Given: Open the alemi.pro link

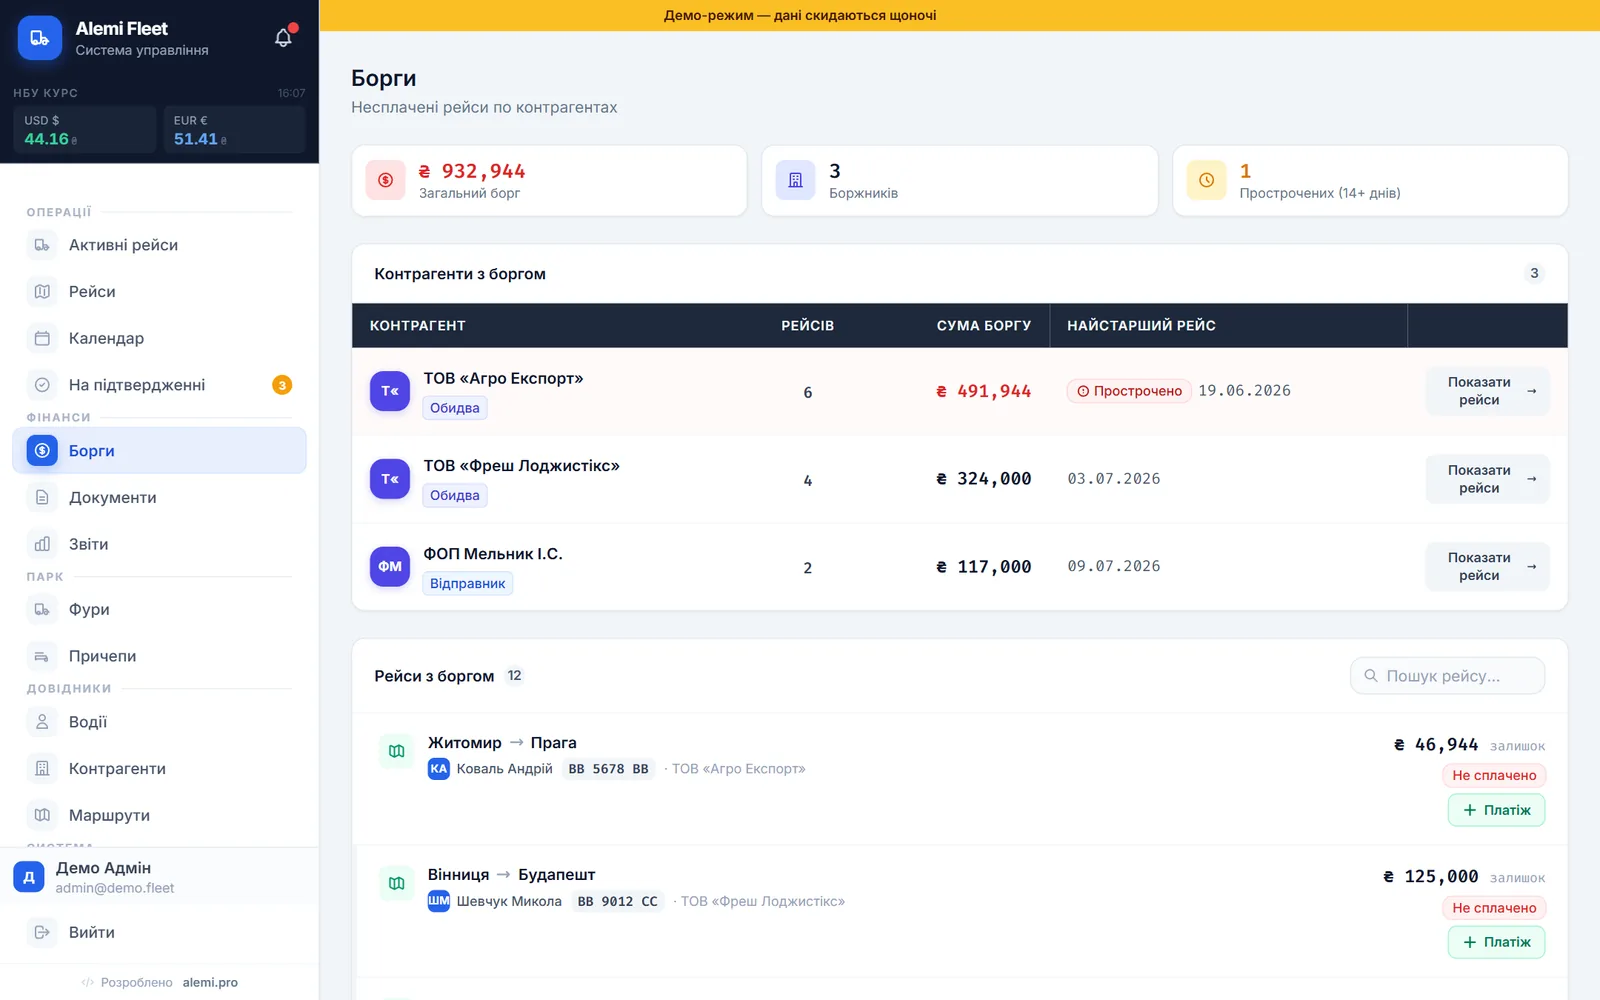Looking at the screenshot, I should [x=210, y=982].
